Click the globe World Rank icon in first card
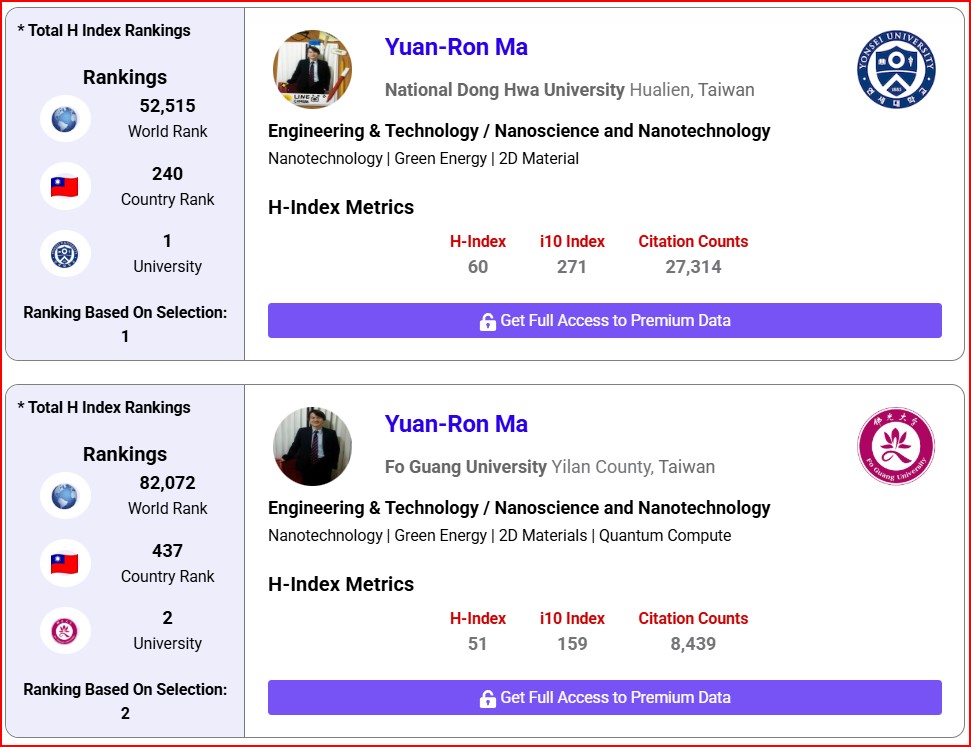Screen dimensions: 971x747 (64, 119)
